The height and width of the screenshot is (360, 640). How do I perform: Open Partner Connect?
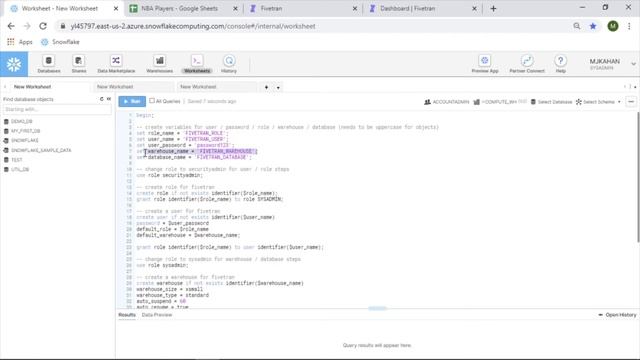527,64
